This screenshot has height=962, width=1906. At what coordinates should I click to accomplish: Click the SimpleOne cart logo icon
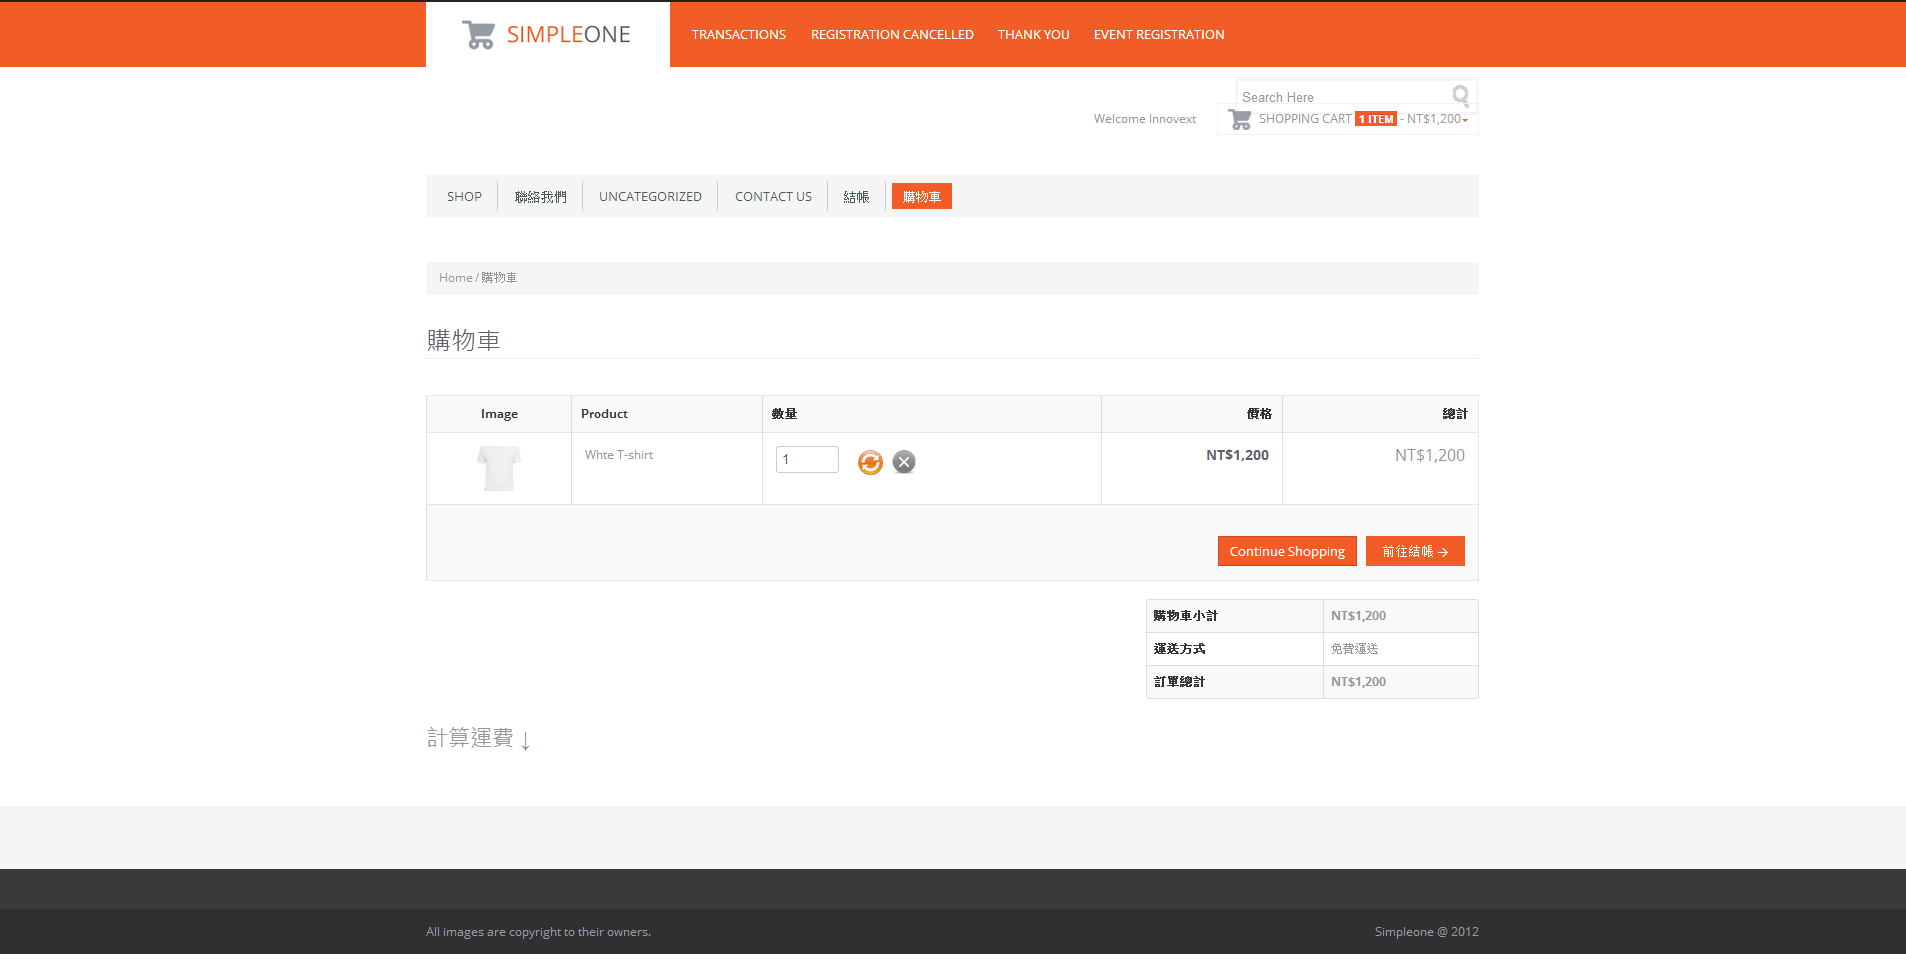pyautogui.click(x=478, y=35)
